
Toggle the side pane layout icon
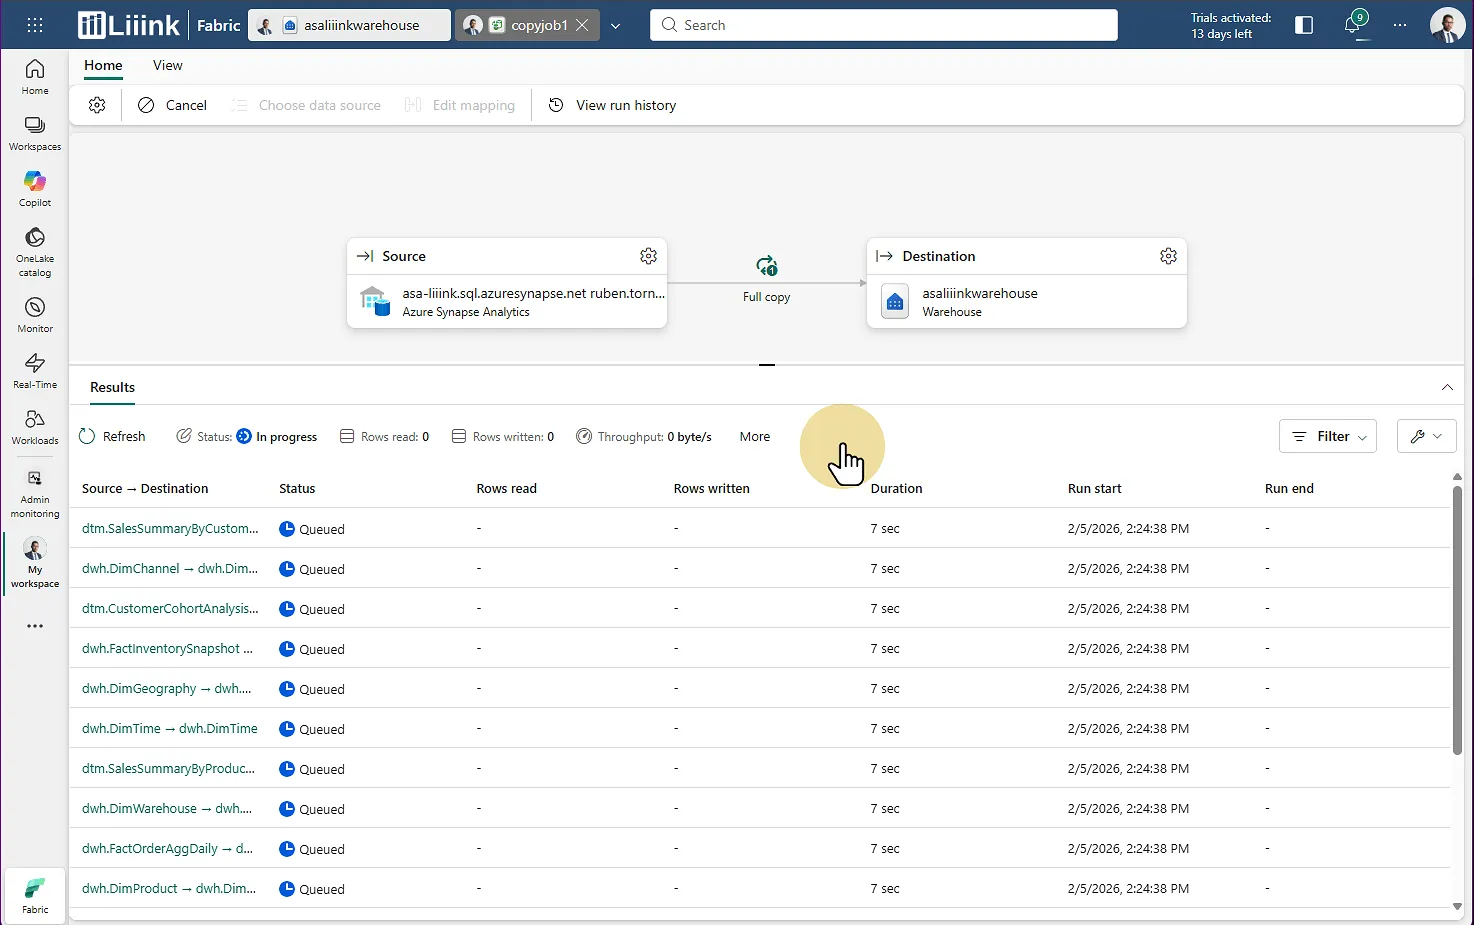pos(1304,25)
